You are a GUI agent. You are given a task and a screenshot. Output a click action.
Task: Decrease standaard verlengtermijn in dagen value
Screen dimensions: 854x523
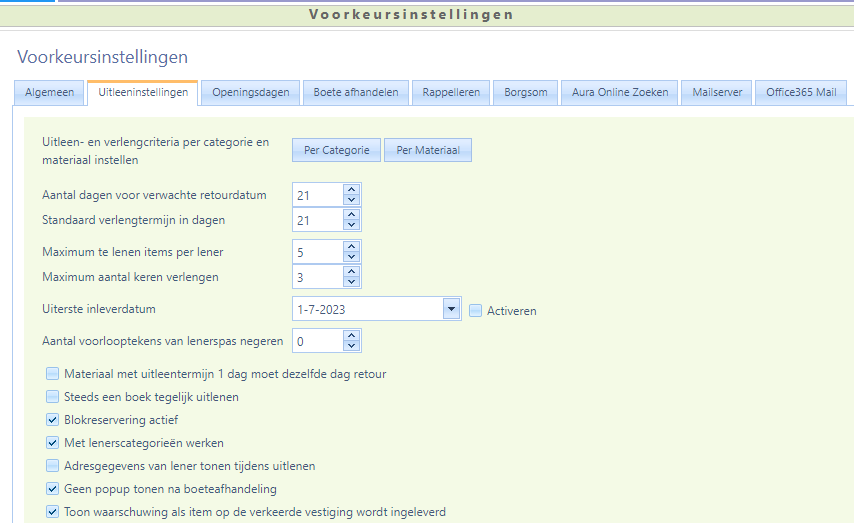350,226
